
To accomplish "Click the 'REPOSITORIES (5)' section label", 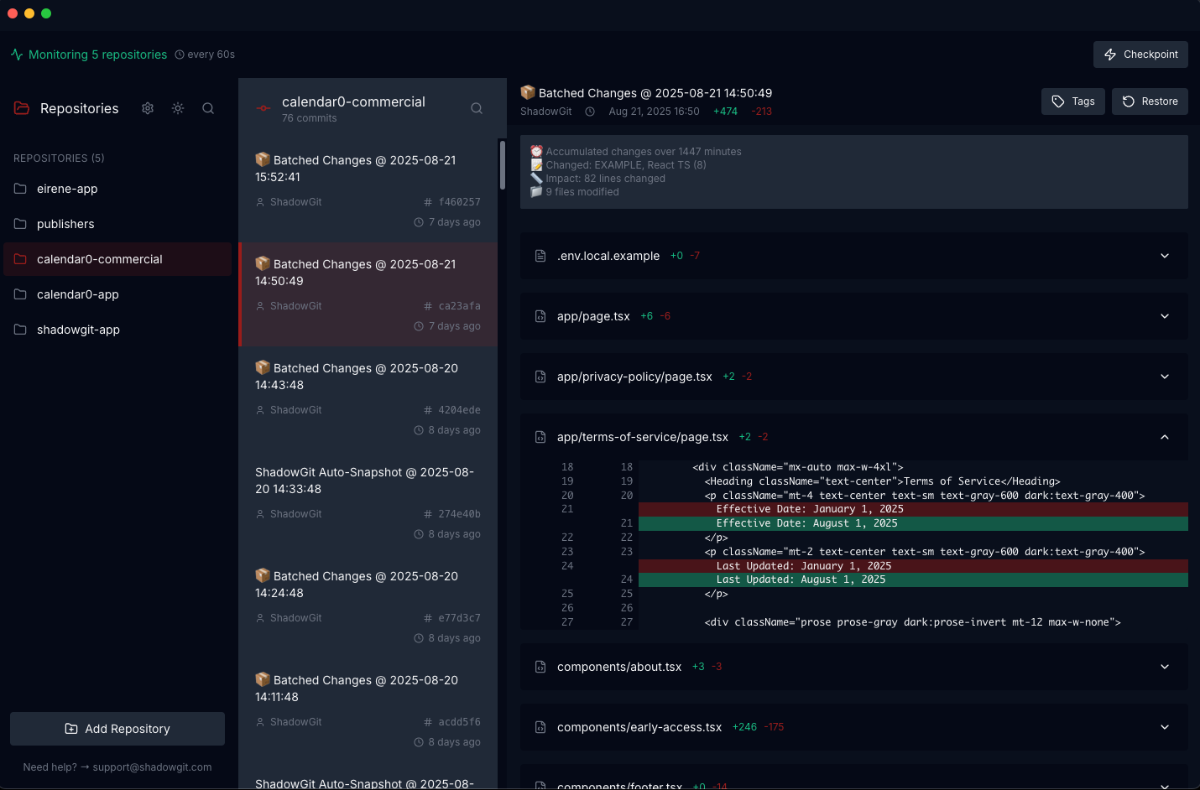I will [59, 158].
